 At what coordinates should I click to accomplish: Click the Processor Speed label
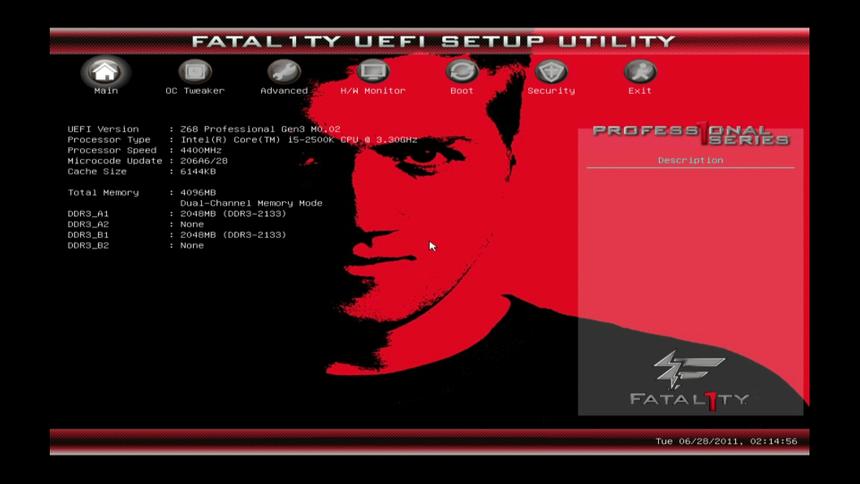pyautogui.click(x=112, y=150)
